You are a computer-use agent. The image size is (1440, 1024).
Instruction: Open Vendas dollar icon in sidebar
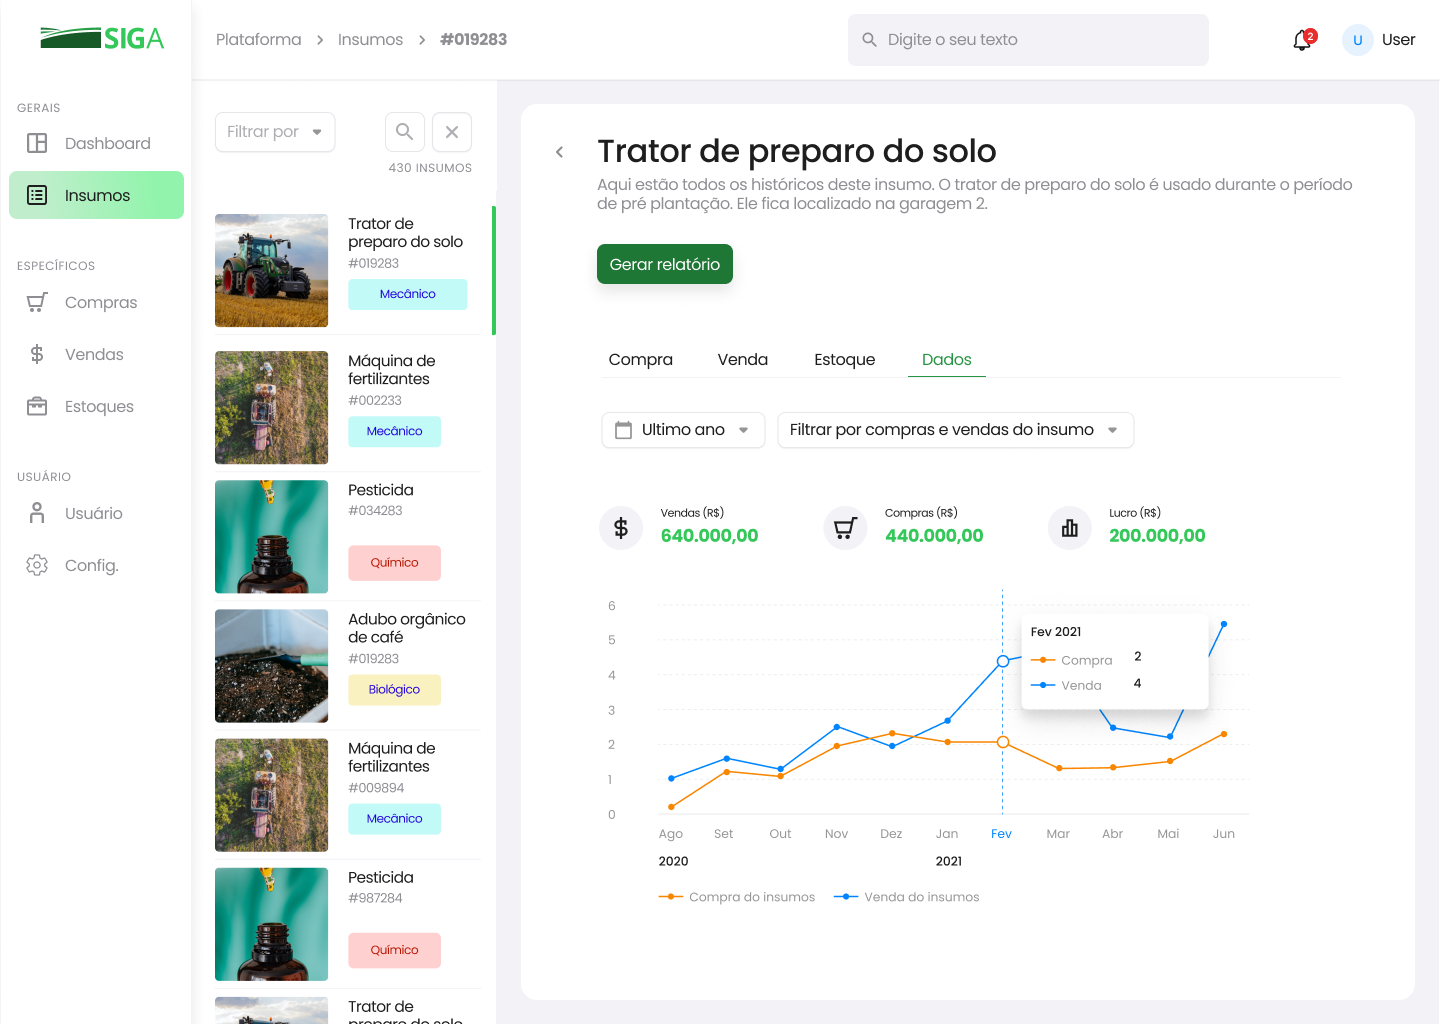click(x=37, y=354)
